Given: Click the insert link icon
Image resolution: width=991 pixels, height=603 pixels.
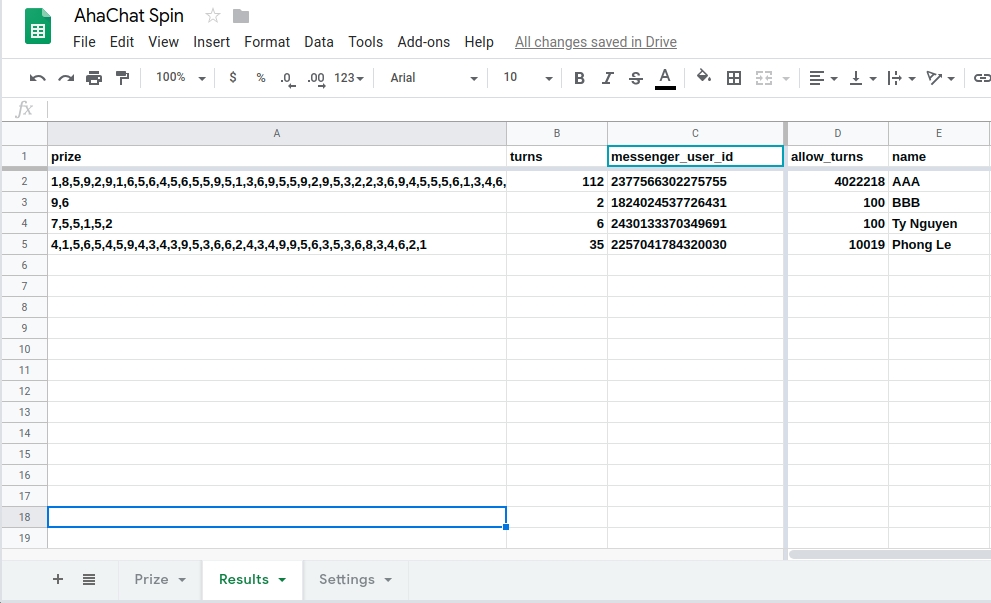Looking at the screenshot, I should (x=982, y=78).
